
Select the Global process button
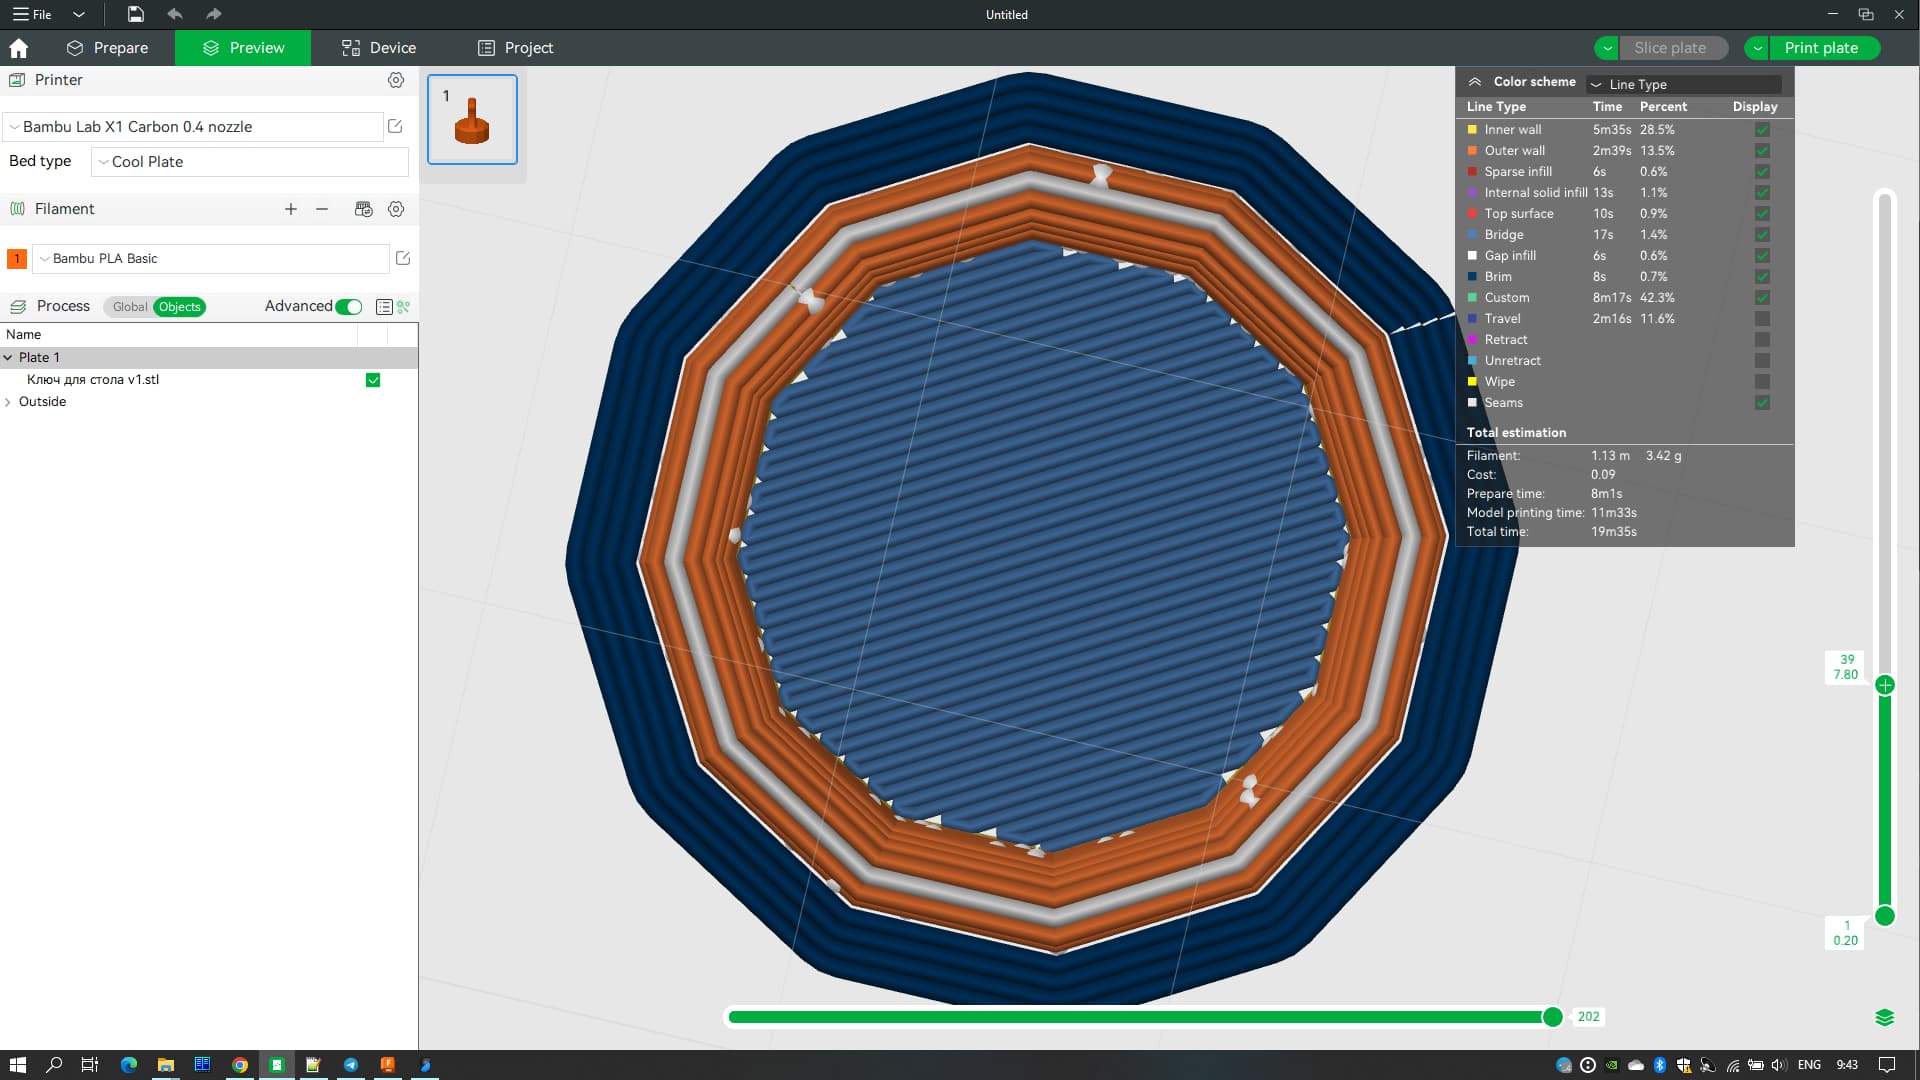(129, 307)
